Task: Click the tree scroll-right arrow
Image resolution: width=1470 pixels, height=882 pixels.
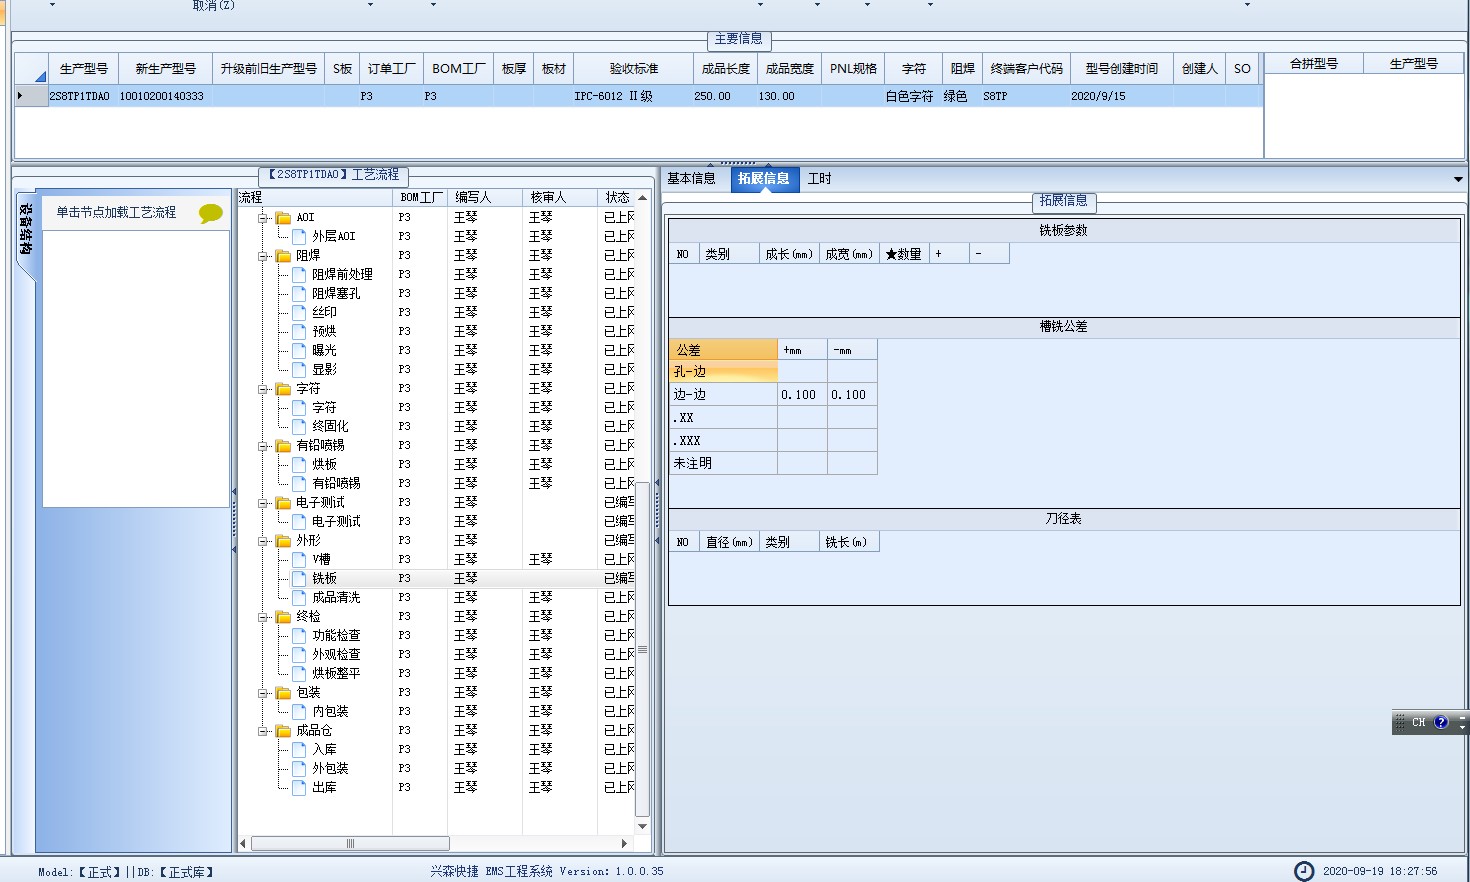Action: coord(625,843)
